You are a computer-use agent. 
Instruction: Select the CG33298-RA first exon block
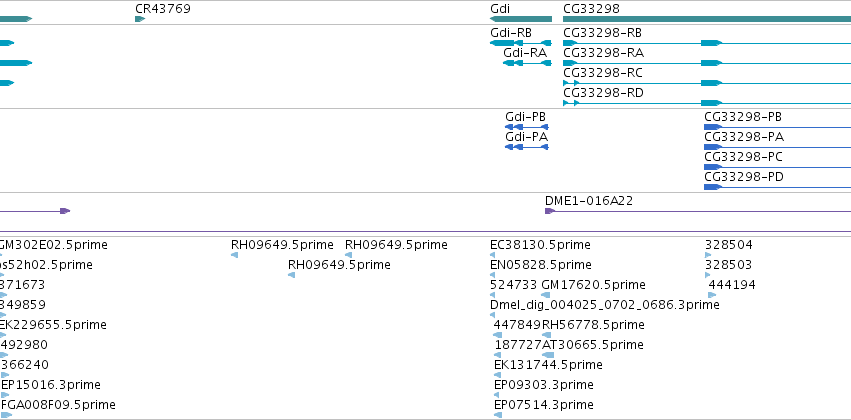coord(570,63)
